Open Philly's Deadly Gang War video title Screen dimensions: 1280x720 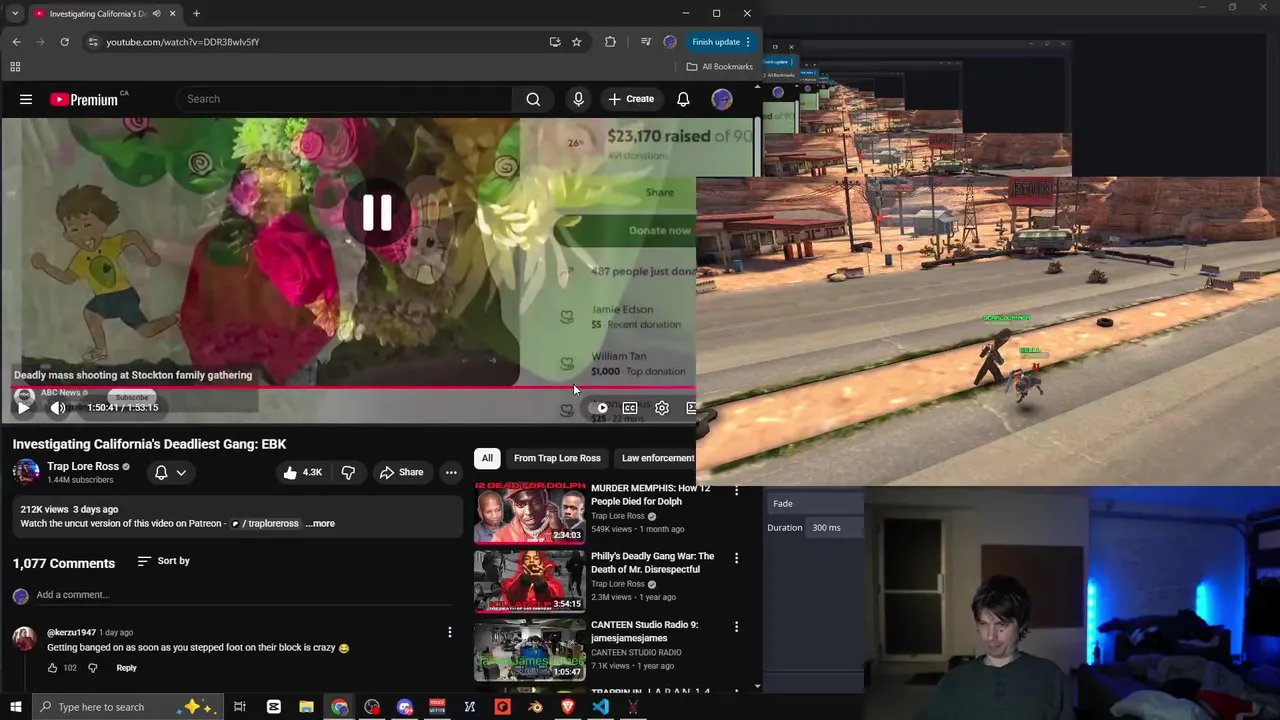pos(652,563)
